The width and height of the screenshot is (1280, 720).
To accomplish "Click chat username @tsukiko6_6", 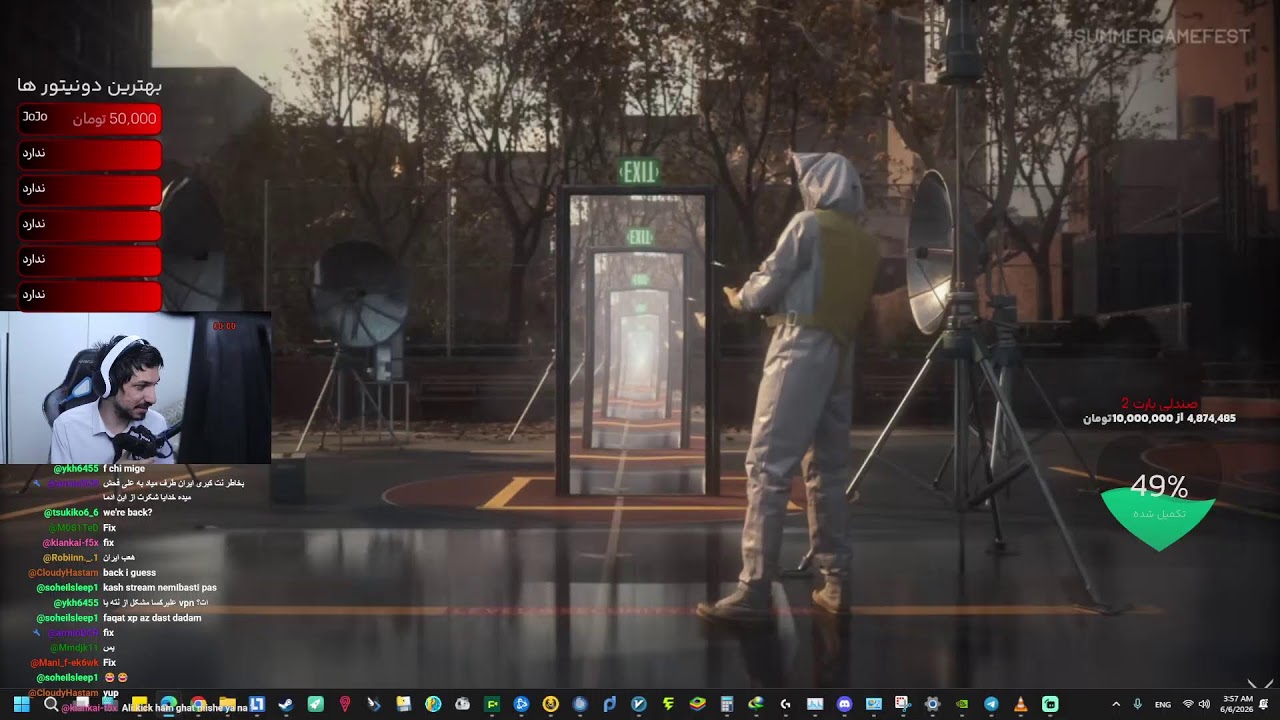I will point(71,513).
